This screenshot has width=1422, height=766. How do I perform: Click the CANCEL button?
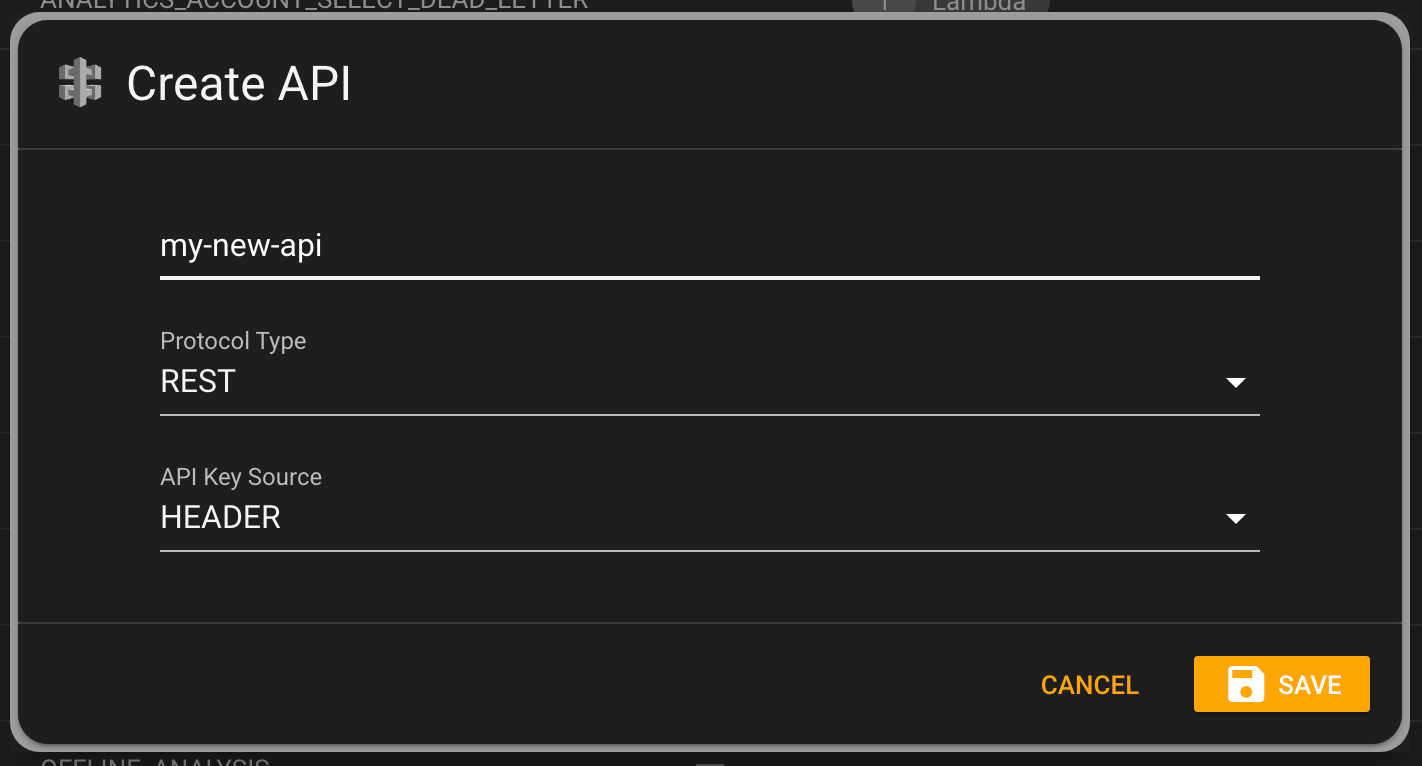1090,685
